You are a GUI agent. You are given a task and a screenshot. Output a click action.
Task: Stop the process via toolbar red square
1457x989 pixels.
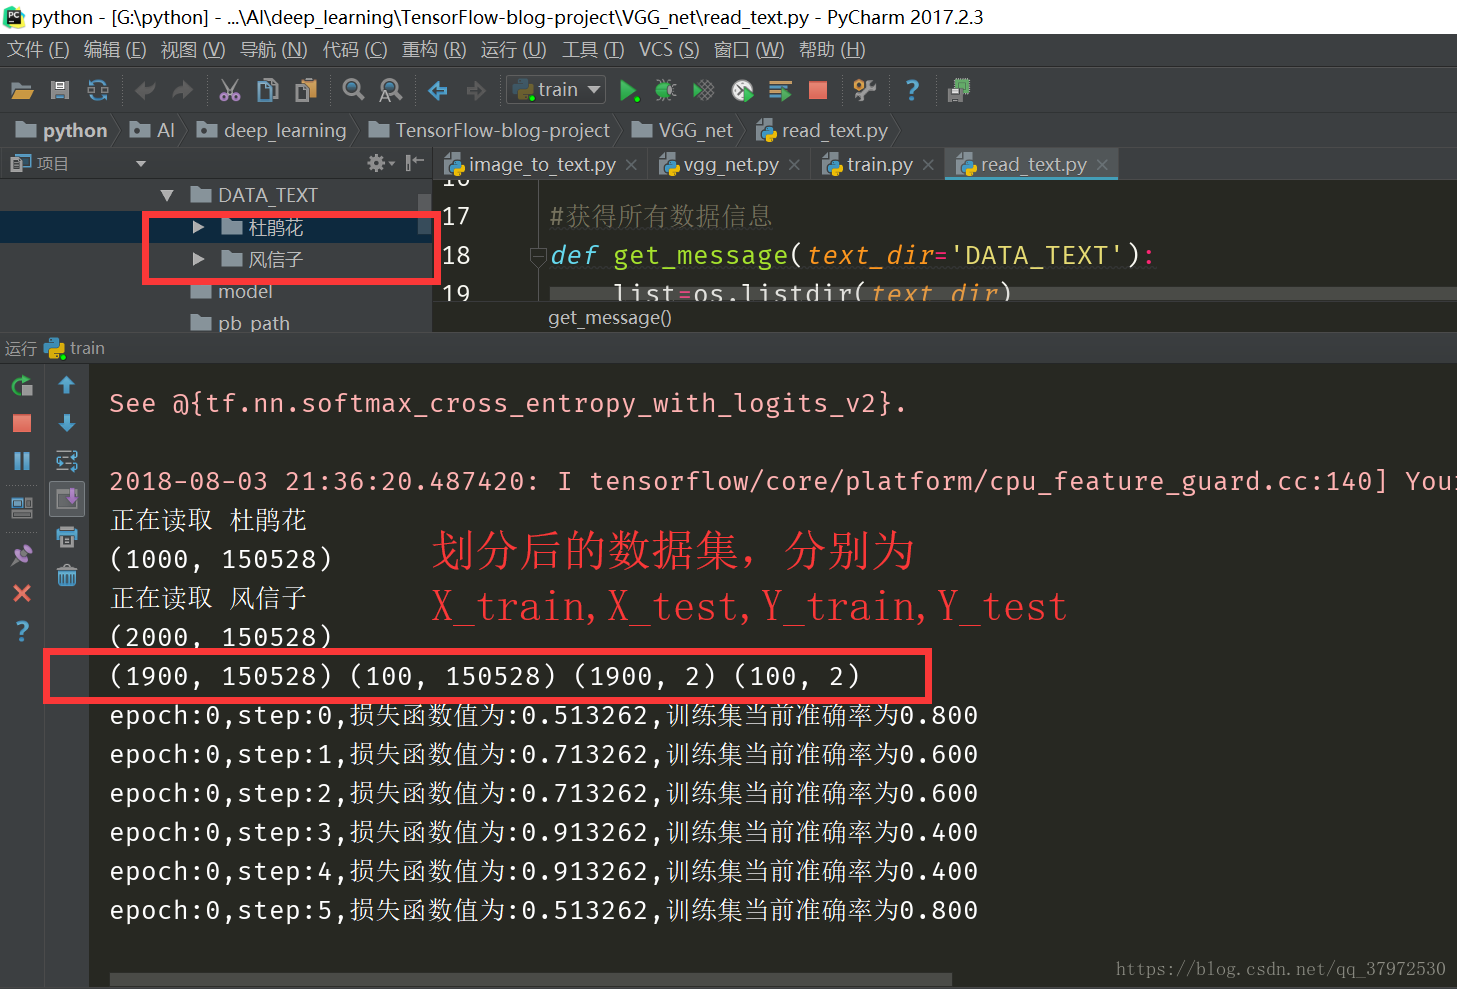click(x=818, y=91)
